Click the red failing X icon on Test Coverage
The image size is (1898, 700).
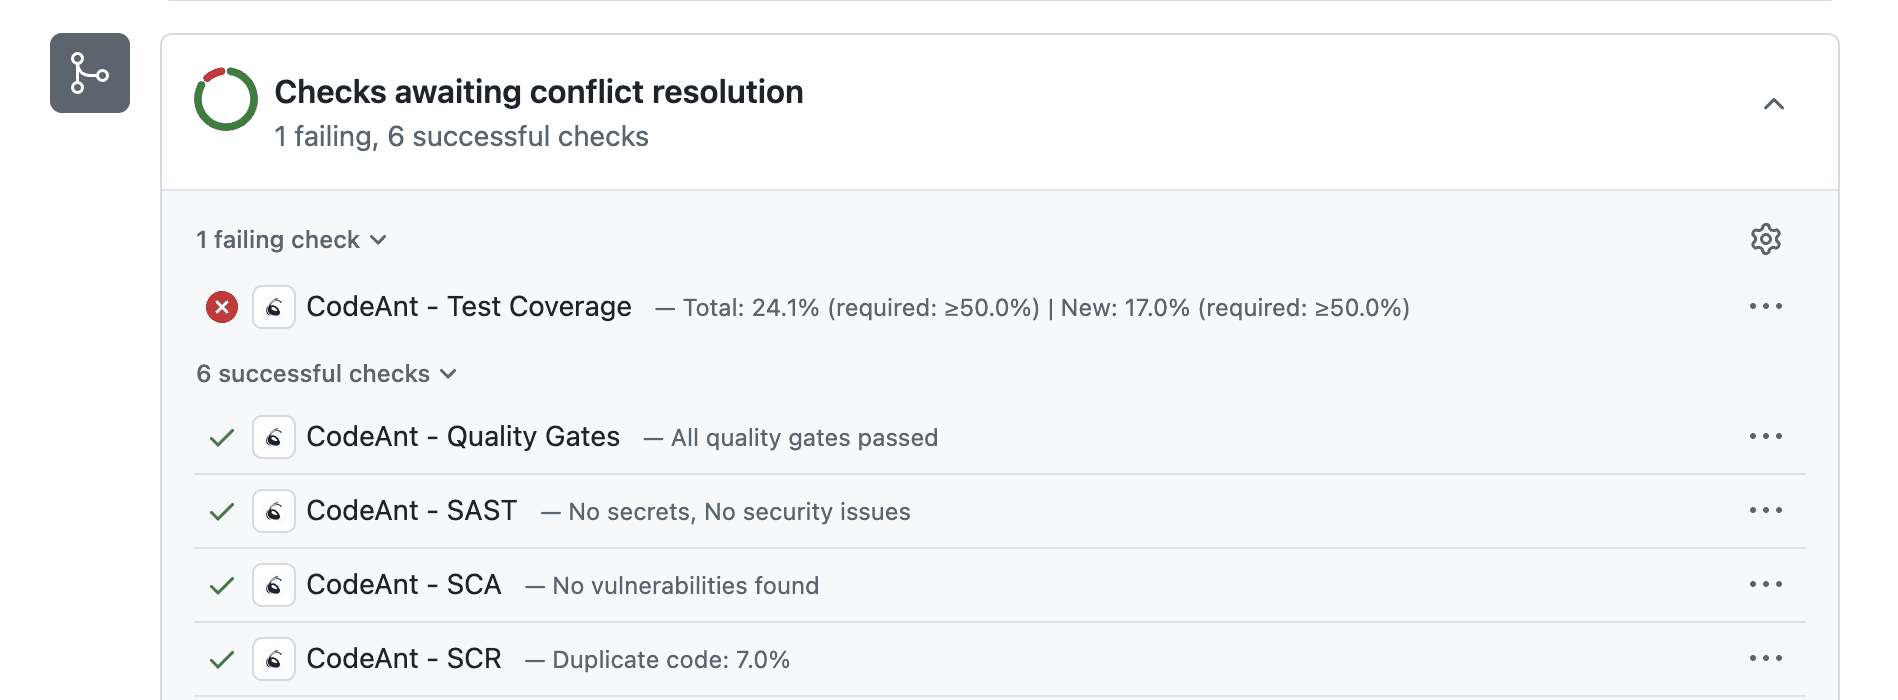click(x=221, y=307)
